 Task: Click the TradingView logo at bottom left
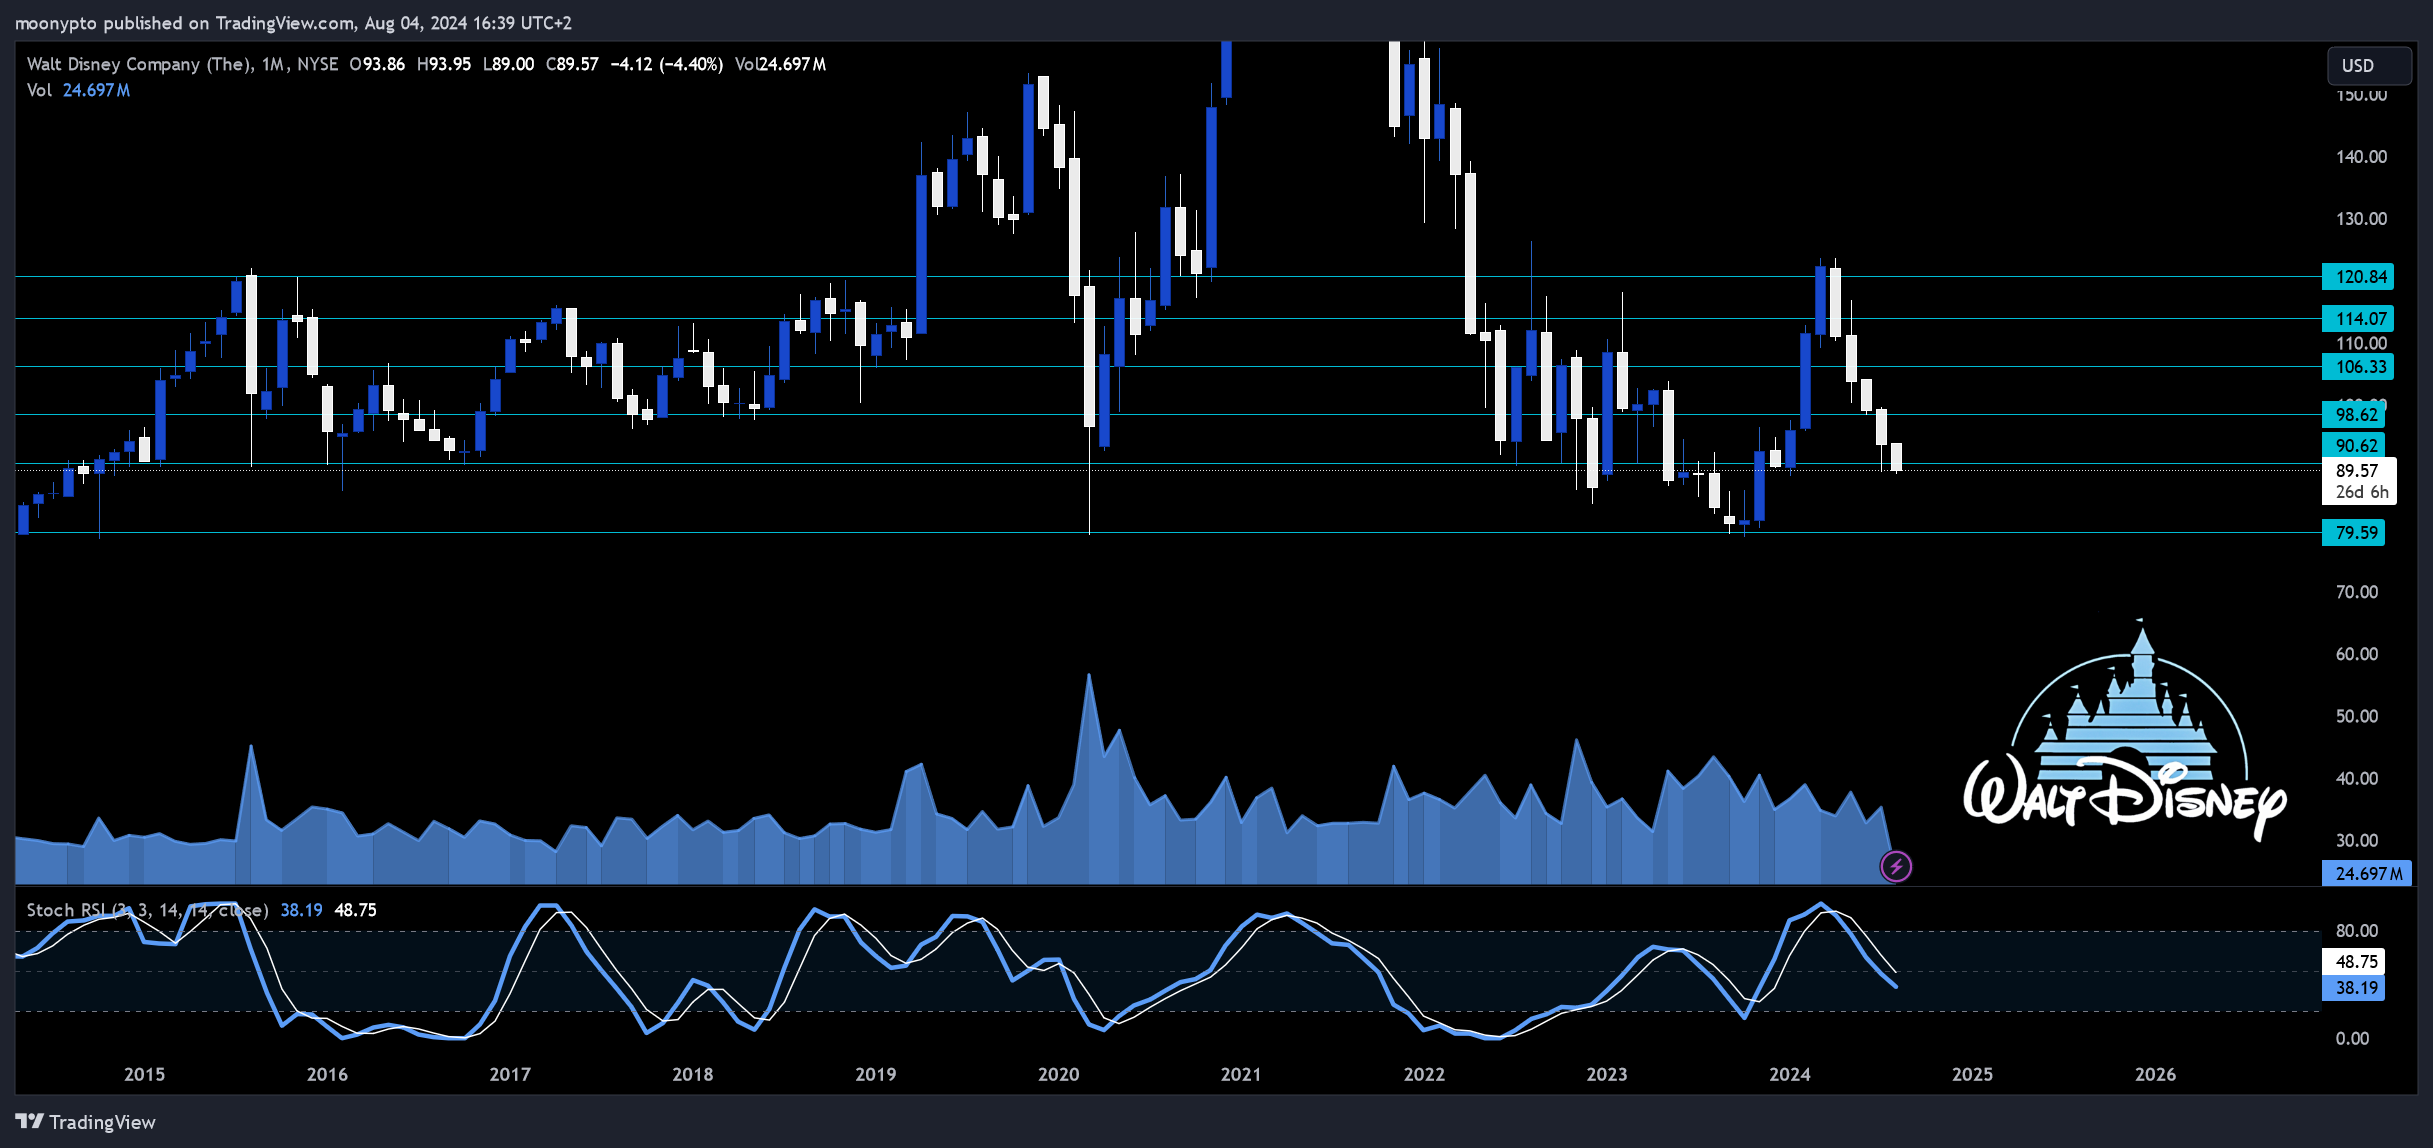pos(86,1122)
